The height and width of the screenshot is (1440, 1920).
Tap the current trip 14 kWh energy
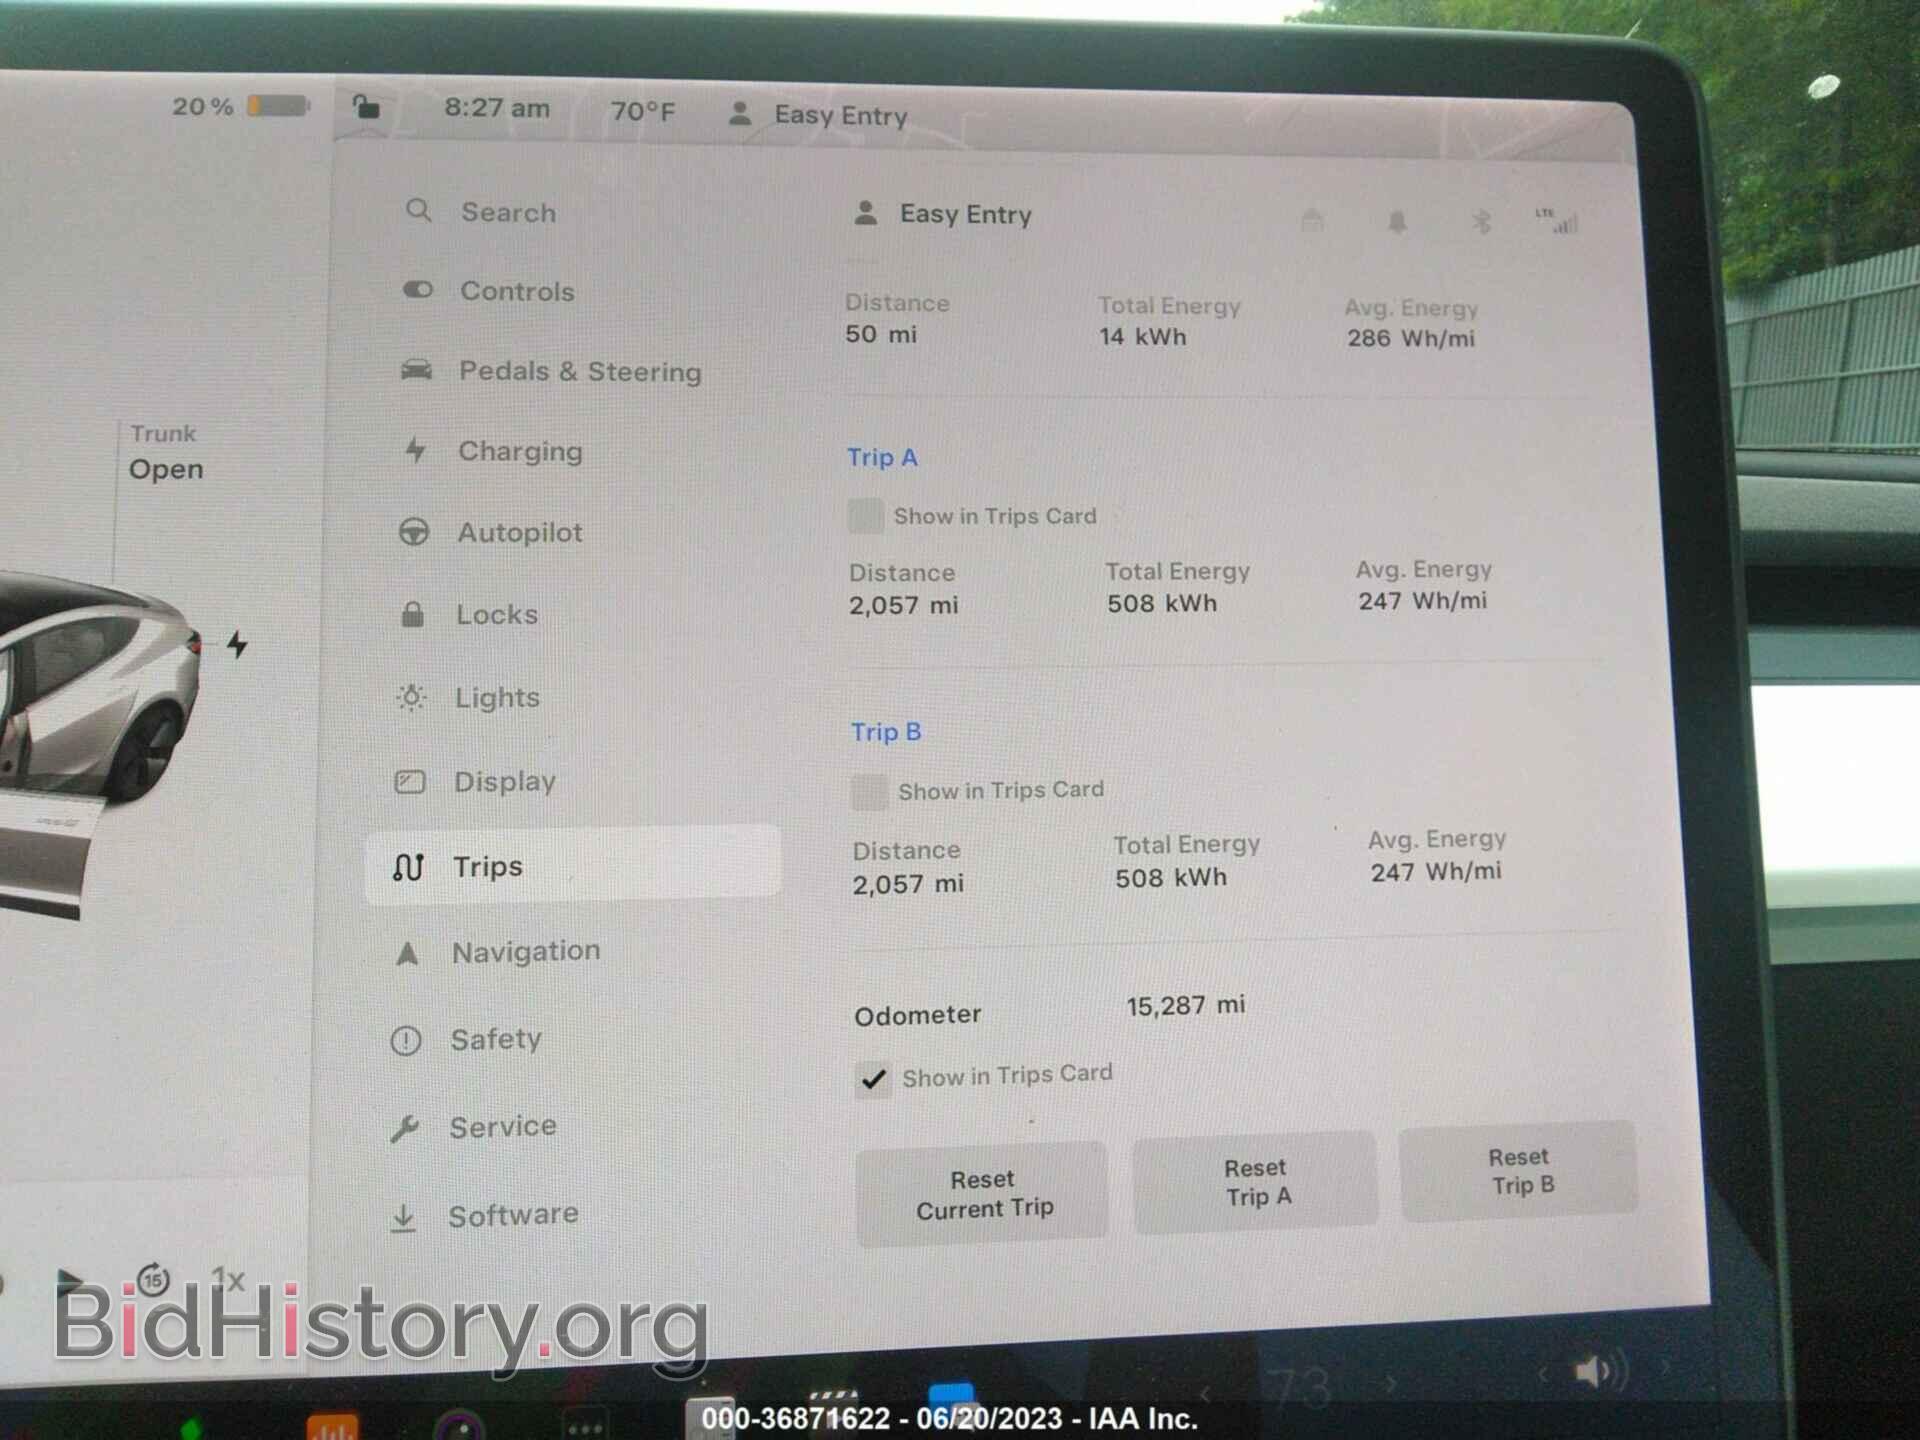[x=1143, y=336]
